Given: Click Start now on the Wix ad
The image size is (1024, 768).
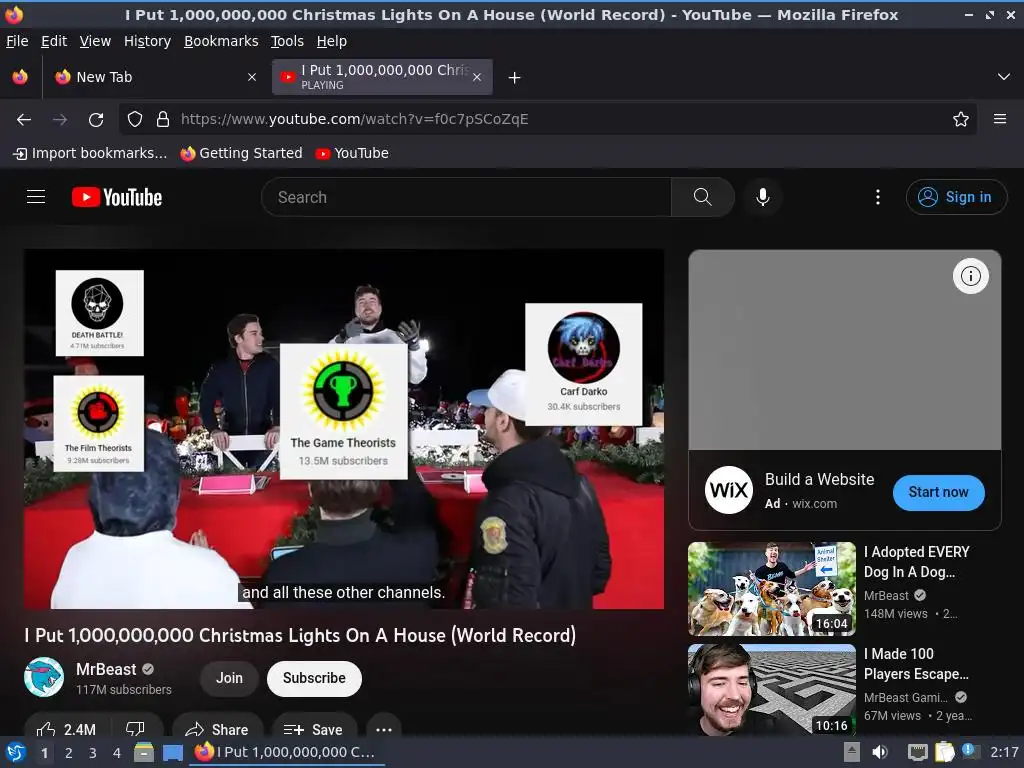Looking at the screenshot, I should pos(938,492).
